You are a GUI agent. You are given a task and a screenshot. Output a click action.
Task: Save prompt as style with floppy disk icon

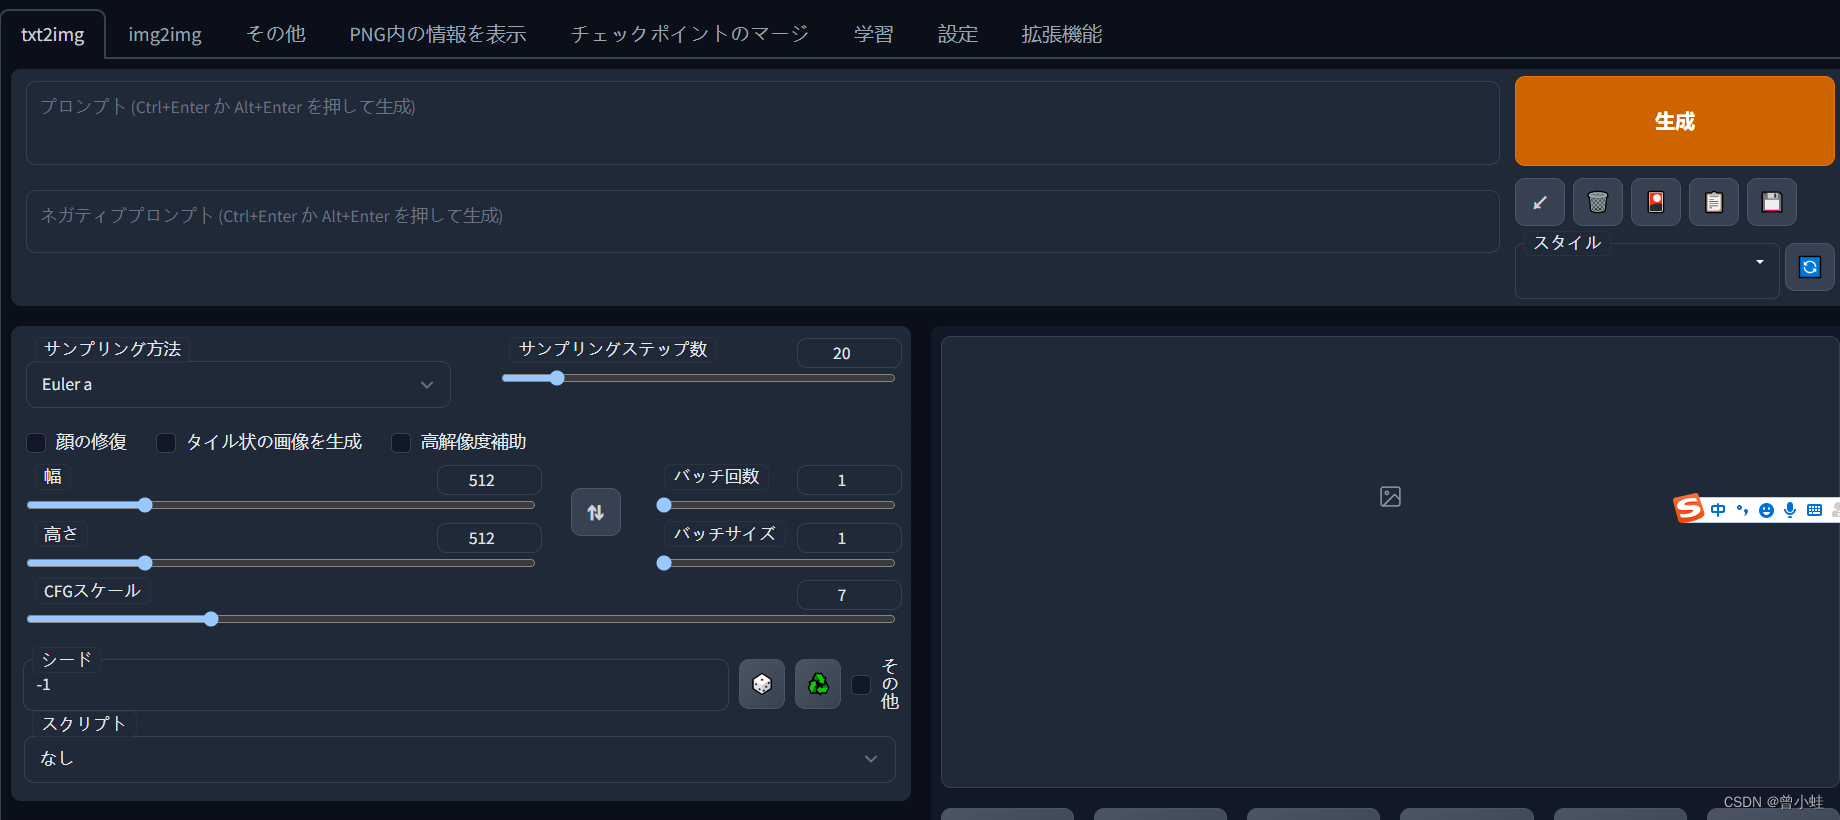1772,202
